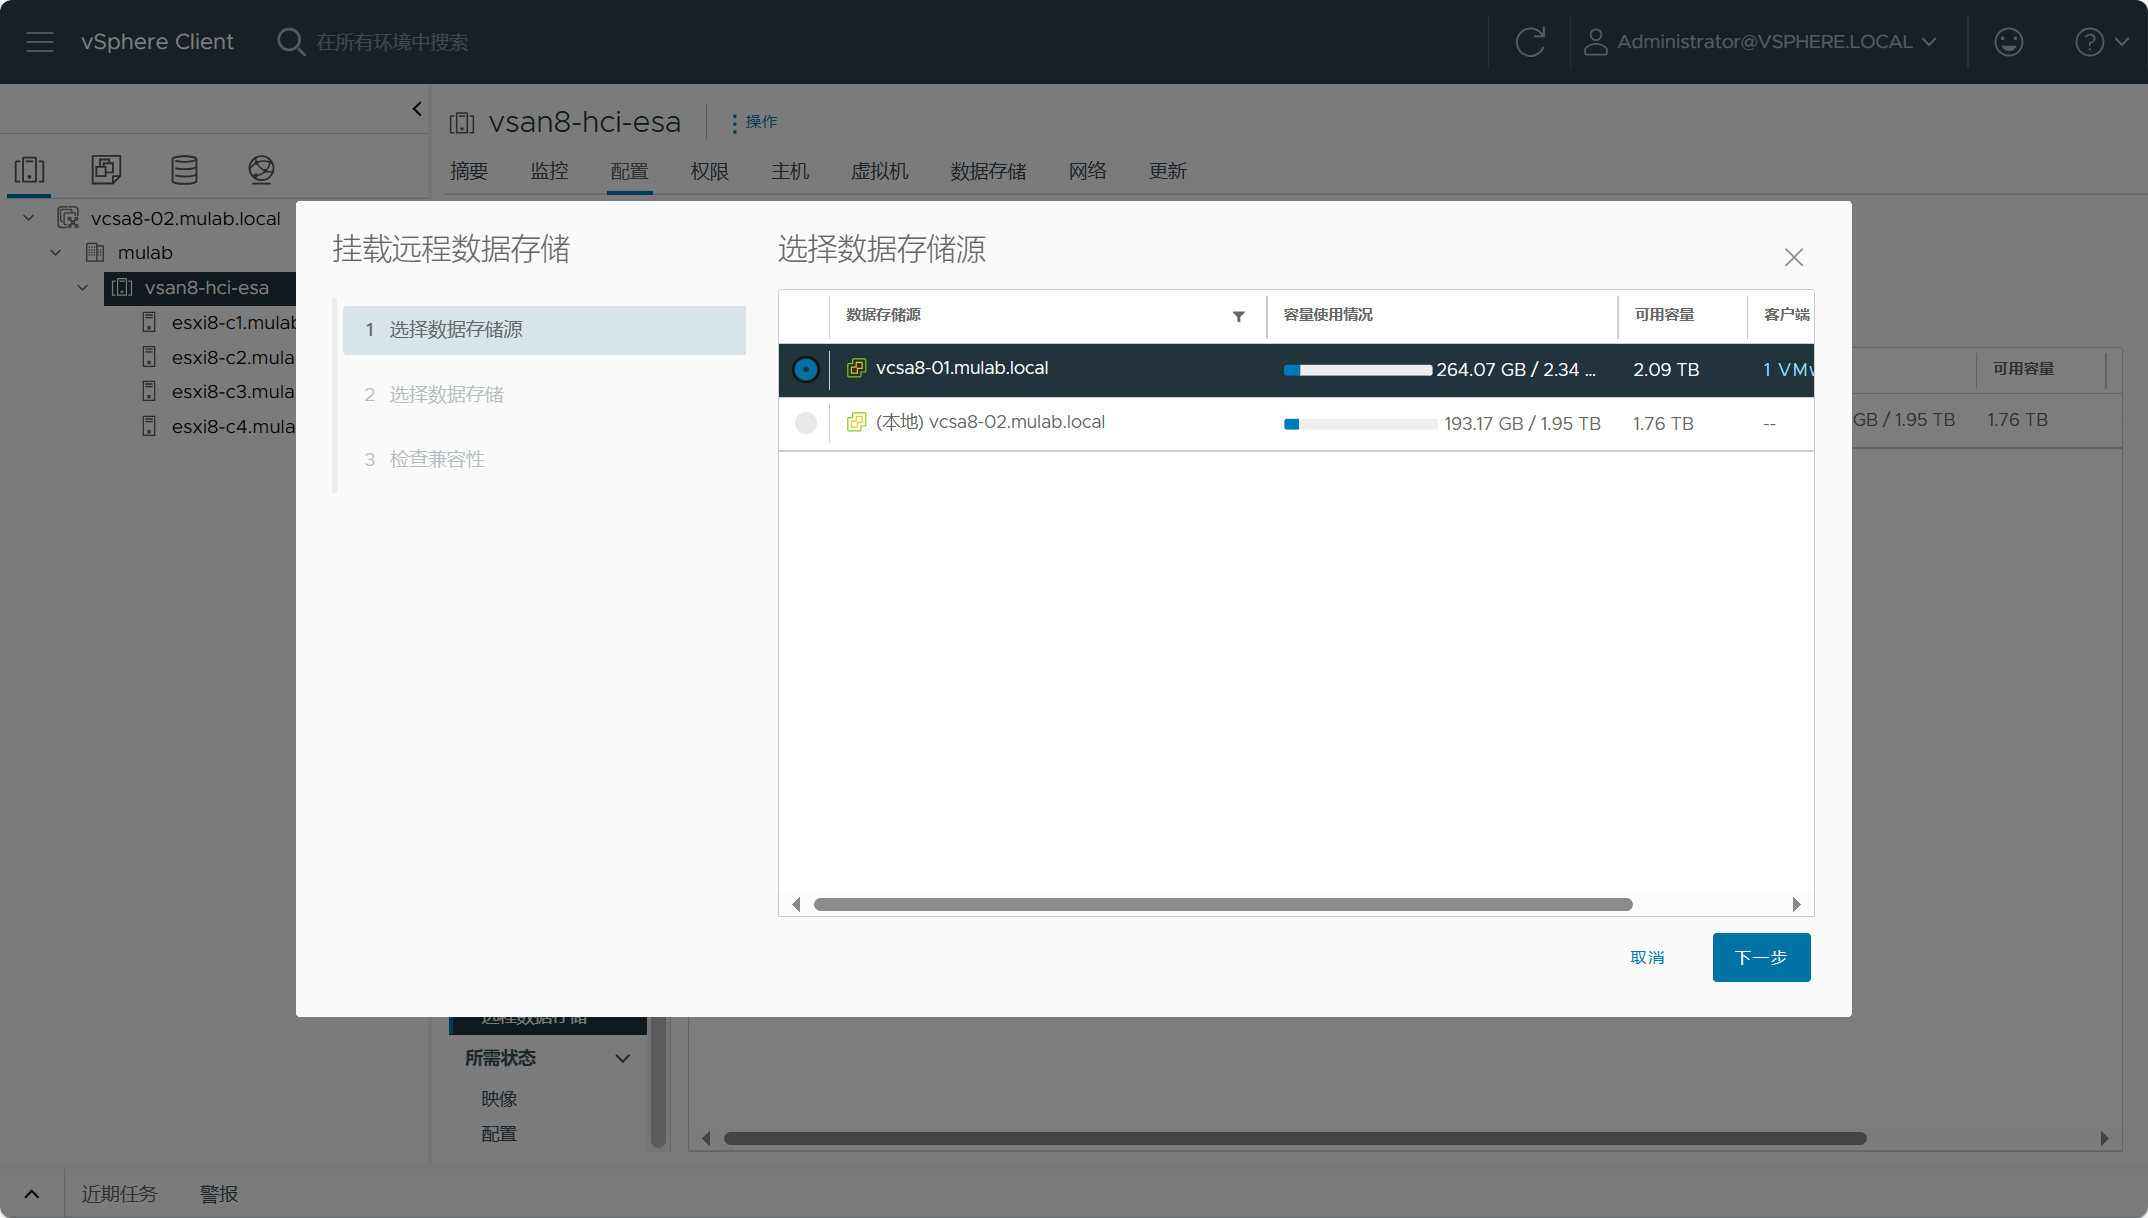2148x1218 pixels.
Task: Collapse the 所需状态 section
Action: tap(622, 1058)
